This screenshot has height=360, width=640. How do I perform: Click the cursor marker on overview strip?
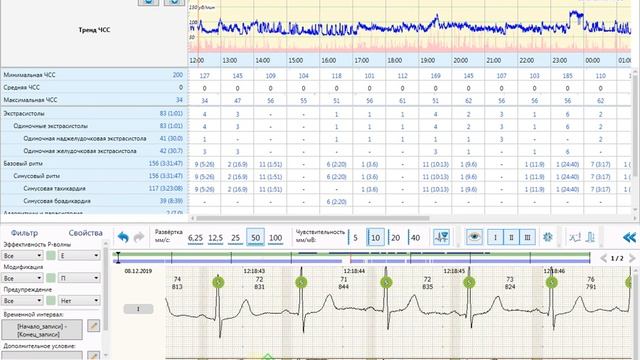click(118, 258)
